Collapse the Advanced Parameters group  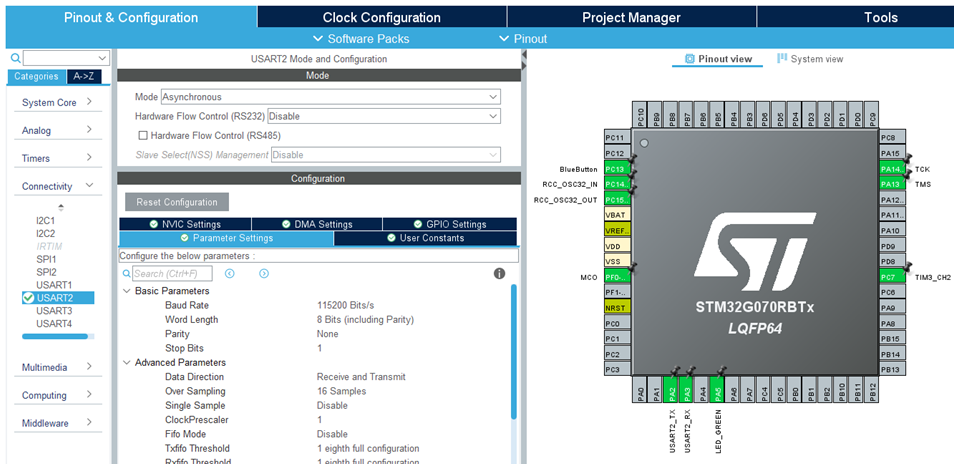tap(127, 362)
